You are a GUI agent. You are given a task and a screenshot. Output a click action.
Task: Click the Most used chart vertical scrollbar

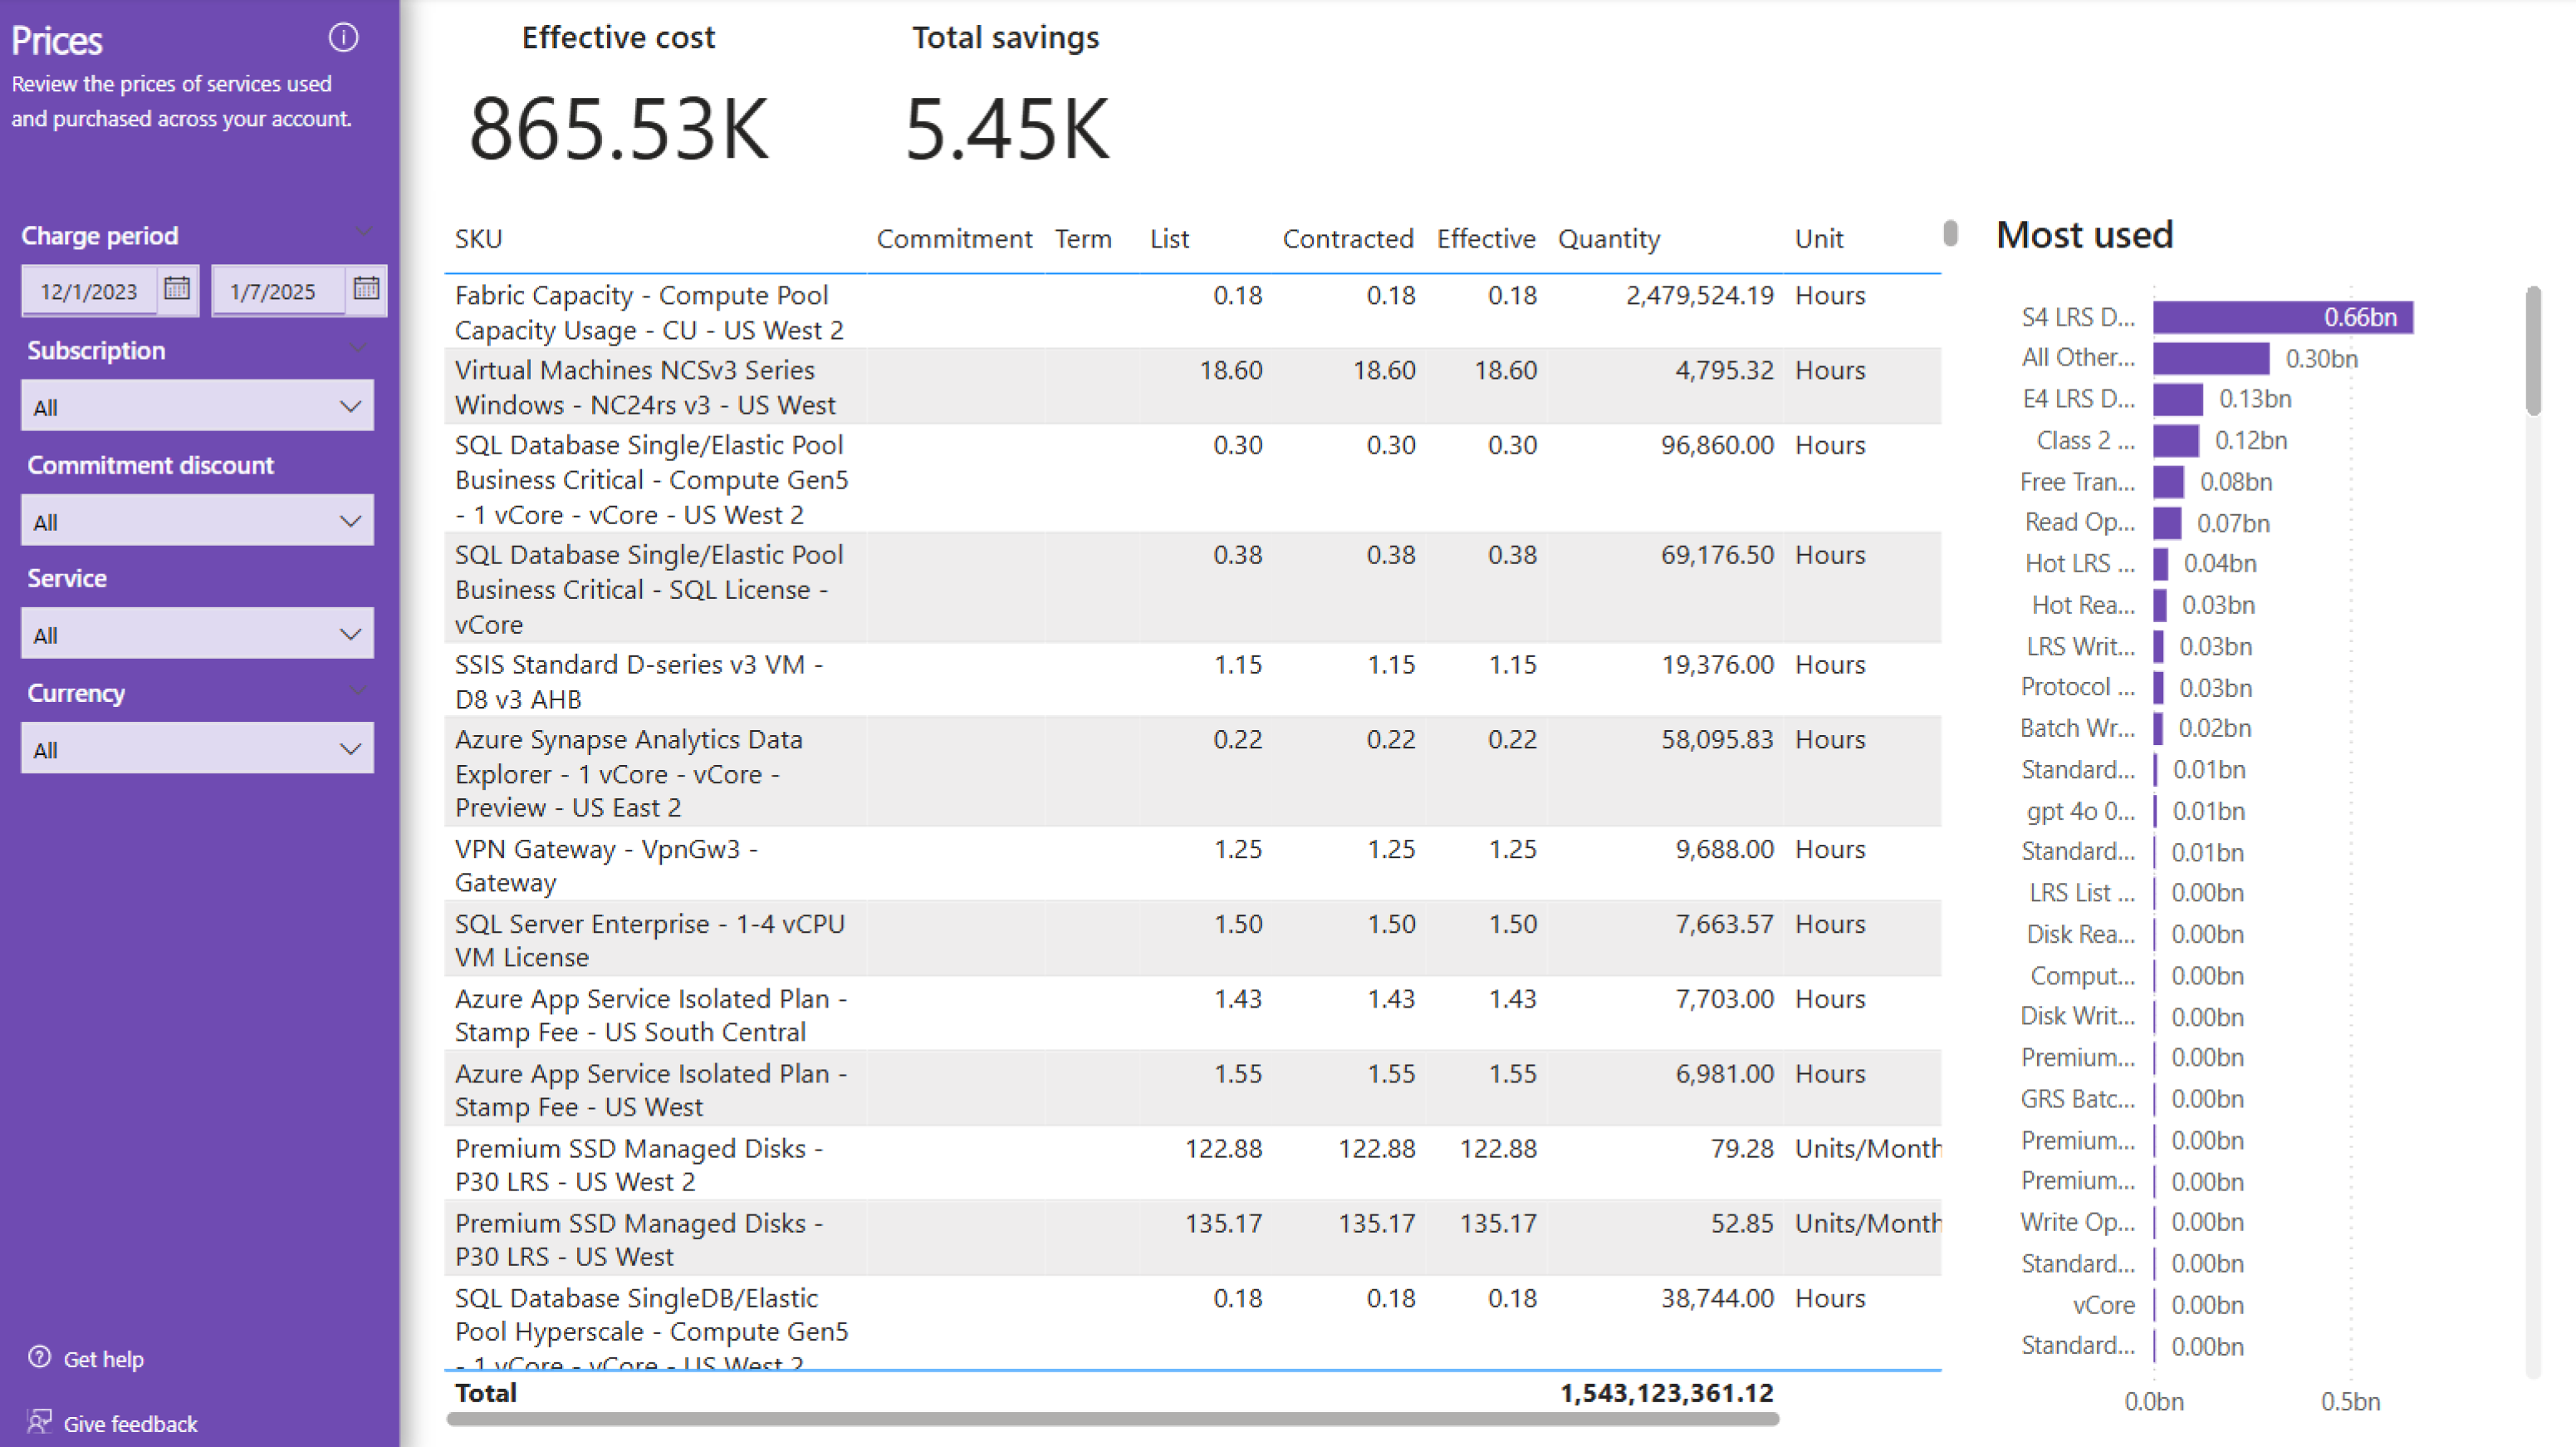tap(2532, 352)
